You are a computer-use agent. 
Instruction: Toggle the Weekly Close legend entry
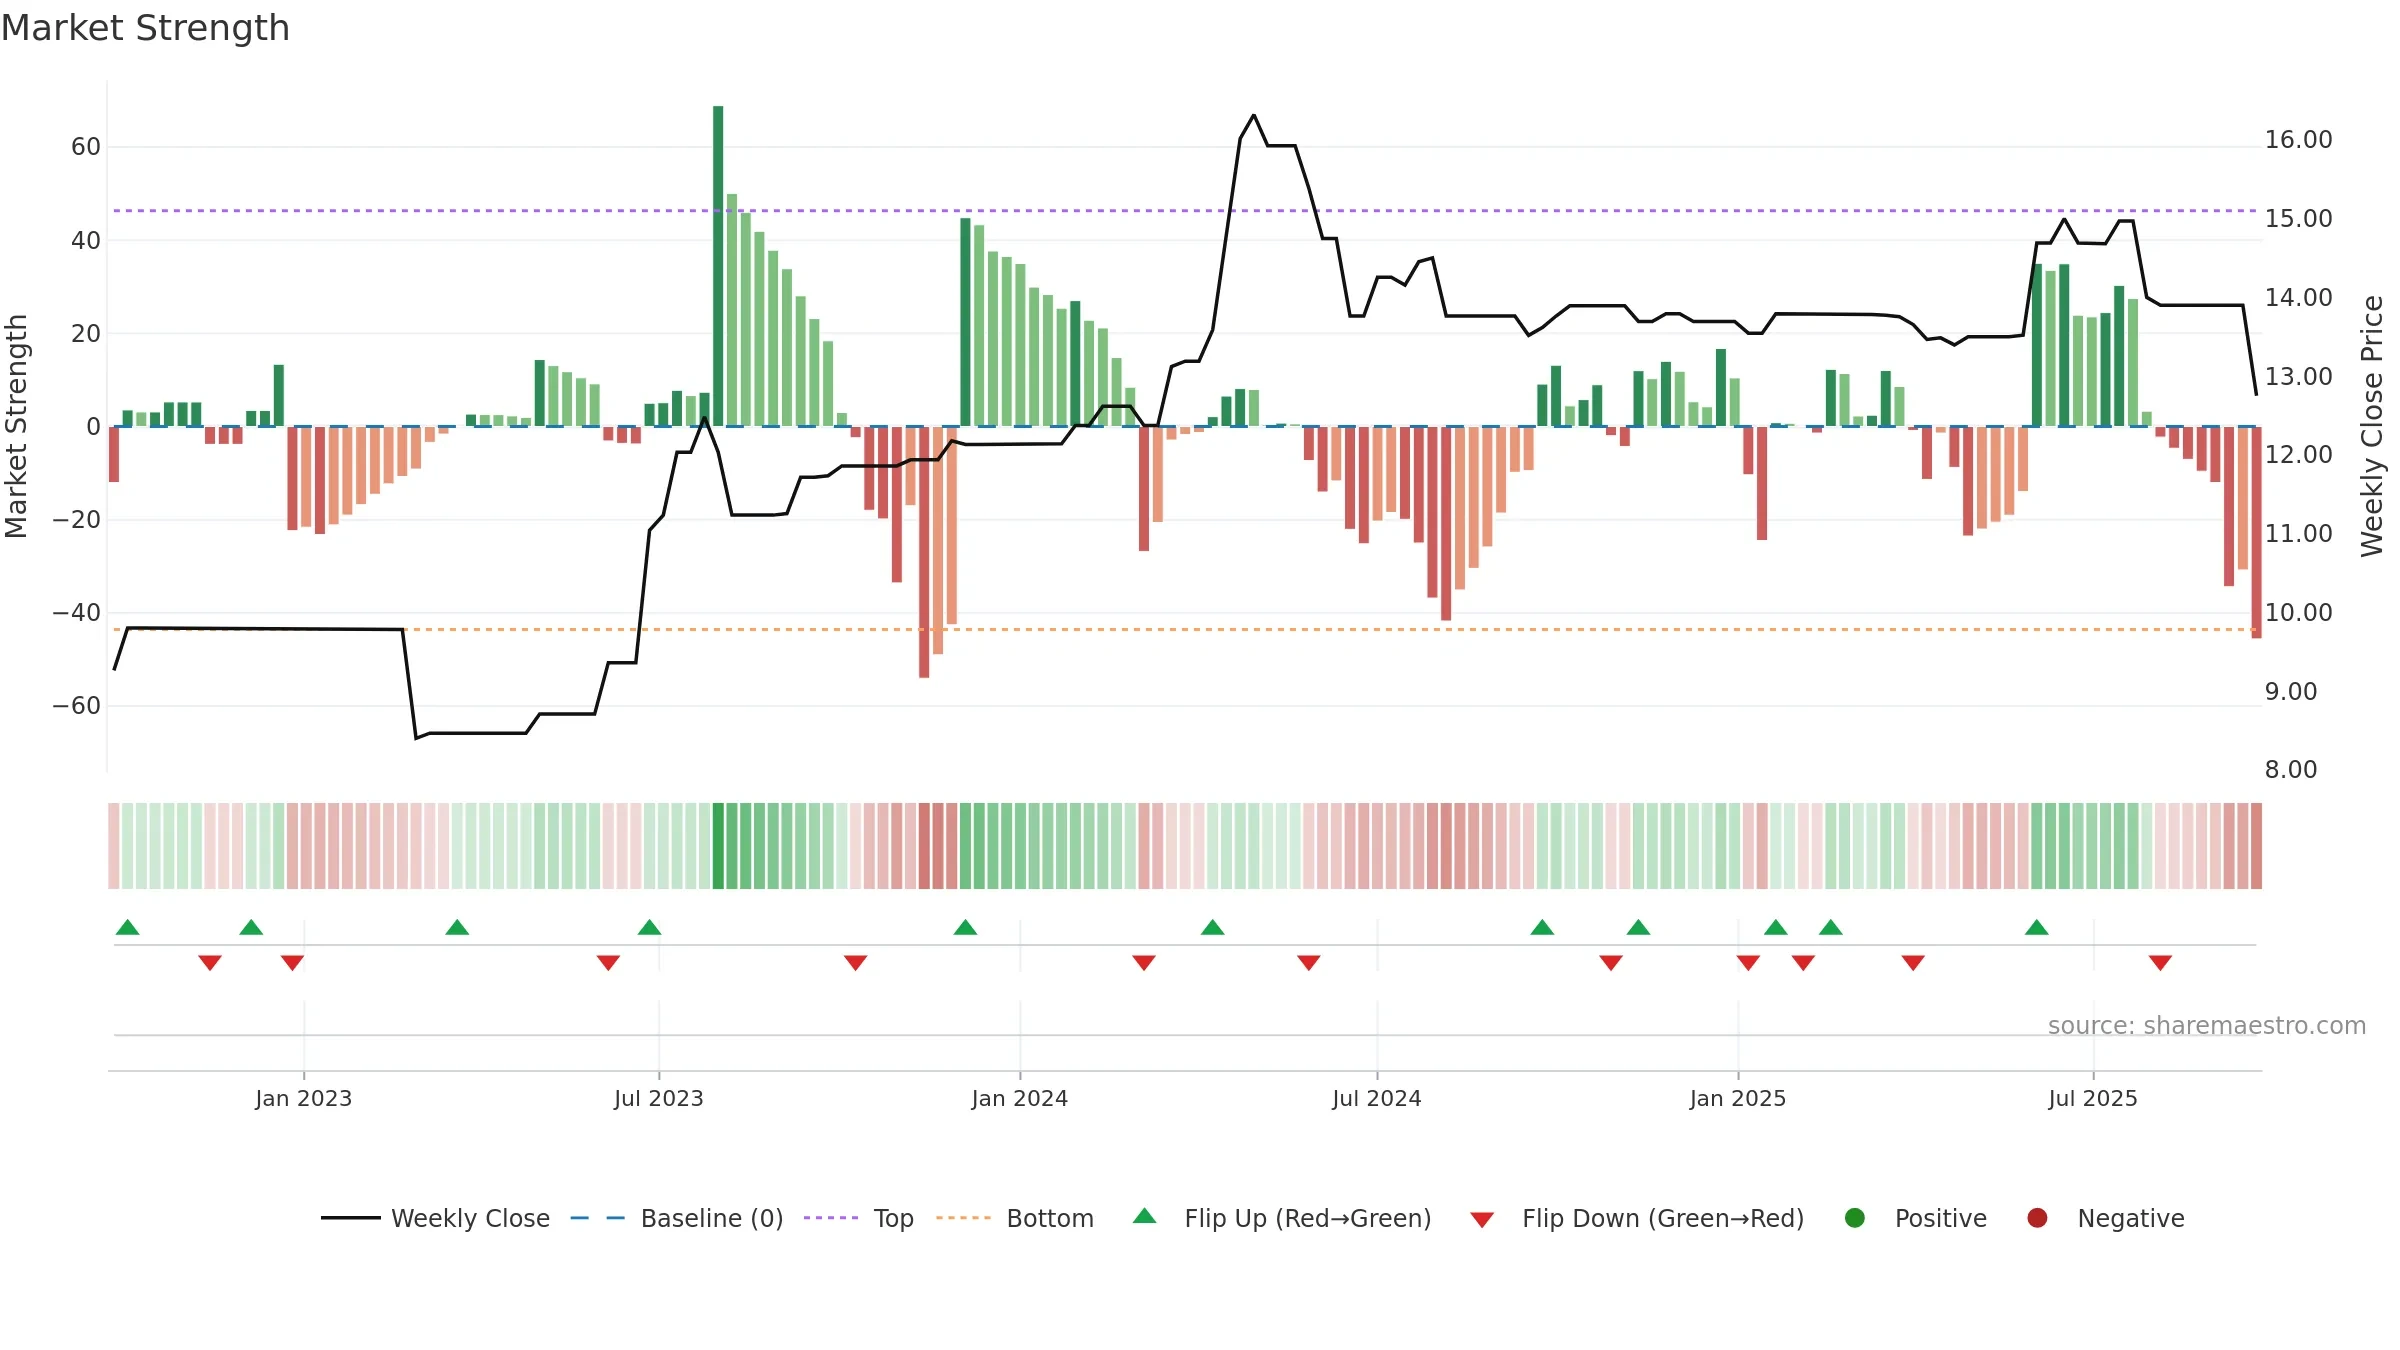(x=435, y=1218)
